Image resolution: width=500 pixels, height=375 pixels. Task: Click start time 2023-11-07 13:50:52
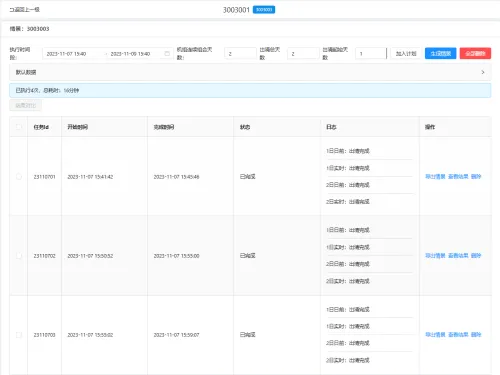coord(90,256)
